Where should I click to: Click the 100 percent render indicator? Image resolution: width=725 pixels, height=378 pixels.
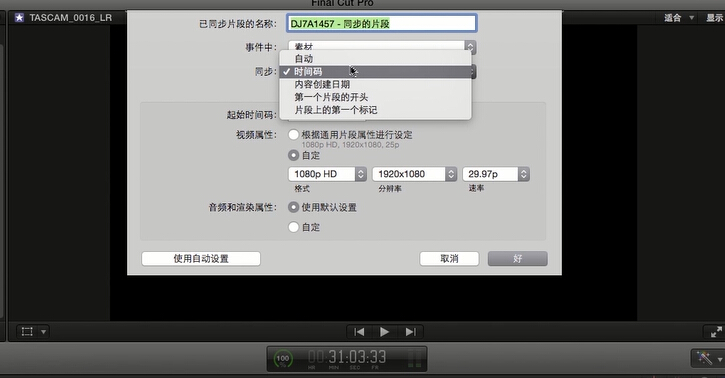(x=283, y=359)
